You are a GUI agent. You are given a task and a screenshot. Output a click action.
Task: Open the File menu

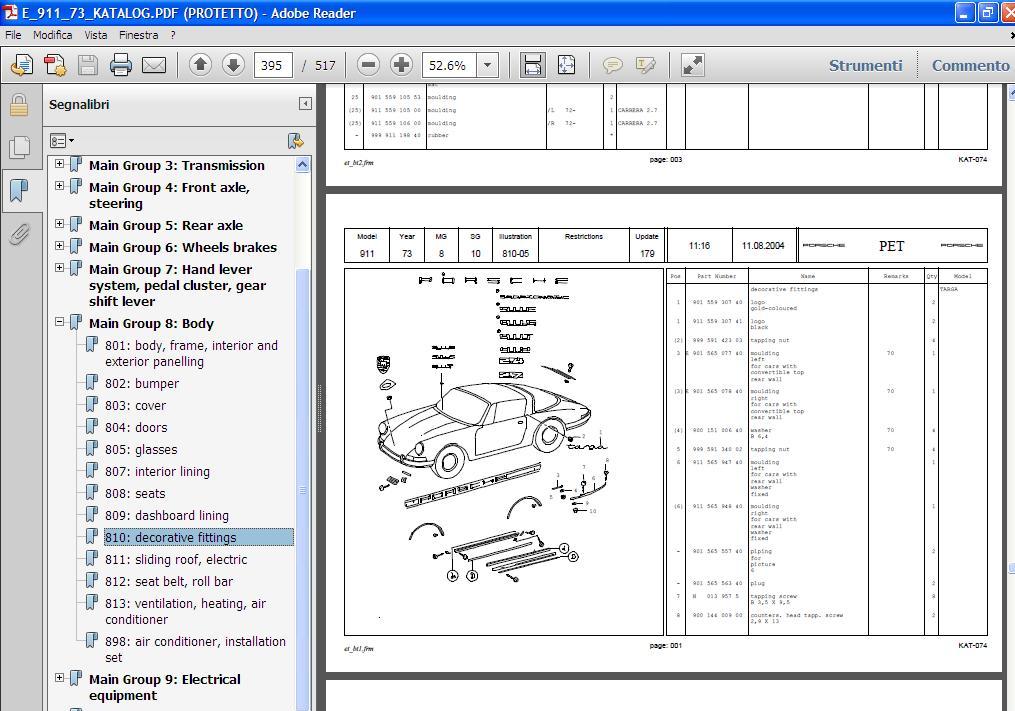tap(13, 35)
